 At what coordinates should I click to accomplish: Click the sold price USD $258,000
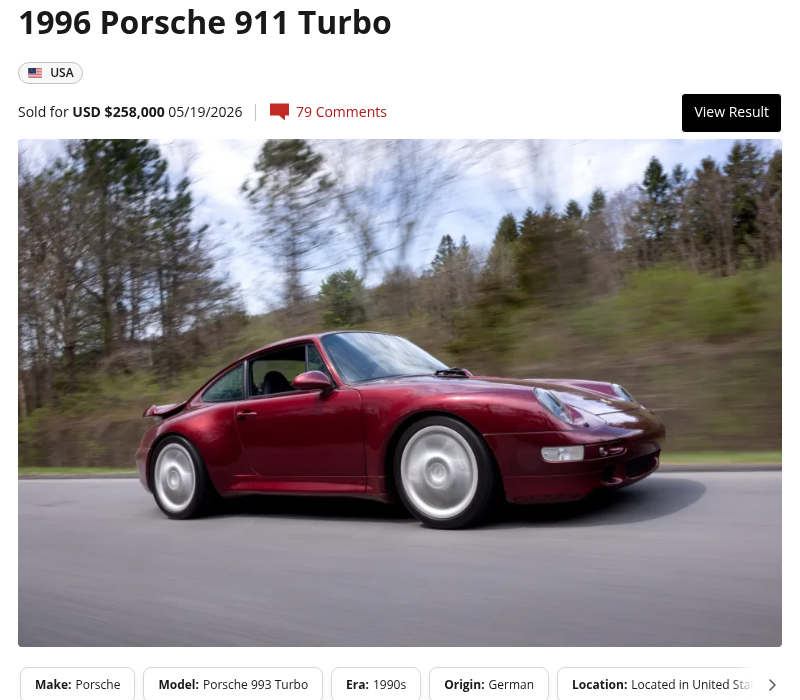point(118,112)
